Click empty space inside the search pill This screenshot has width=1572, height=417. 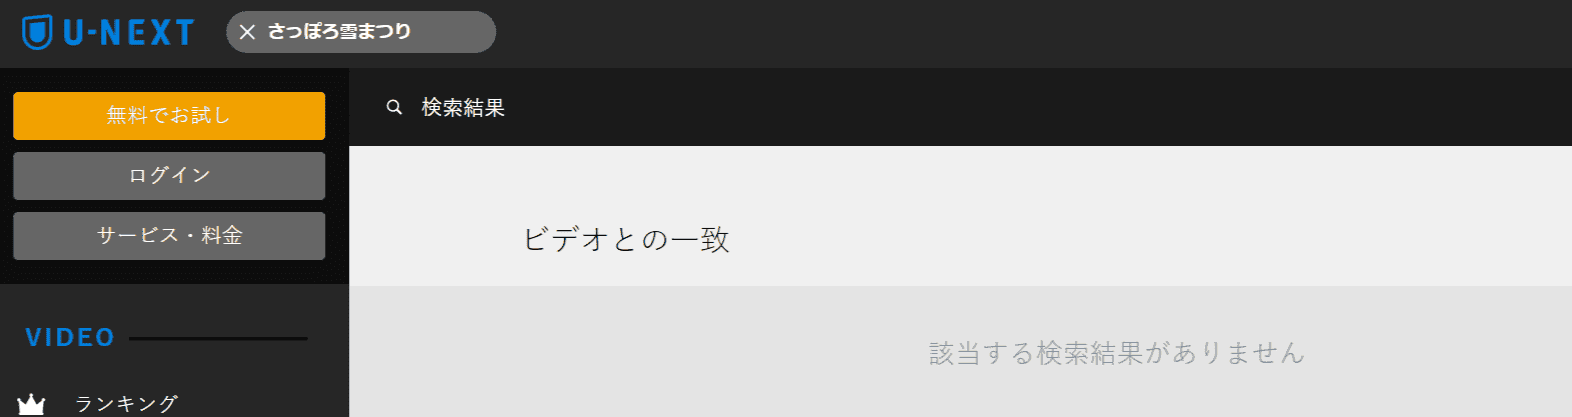coord(453,32)
